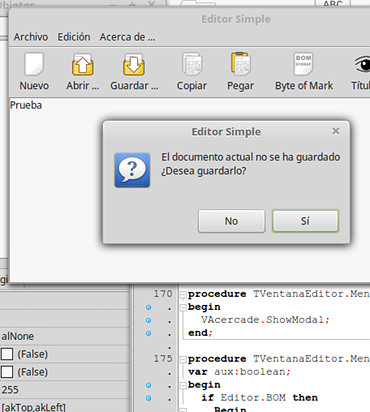Toggle the second (False) checkbox

(7, 372)
